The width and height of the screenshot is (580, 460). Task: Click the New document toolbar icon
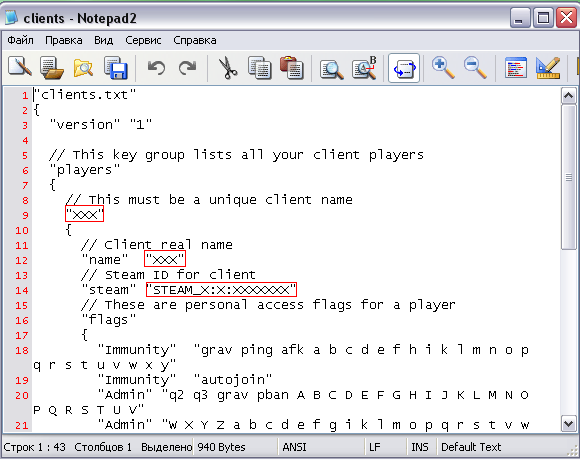tap(20, 68)
